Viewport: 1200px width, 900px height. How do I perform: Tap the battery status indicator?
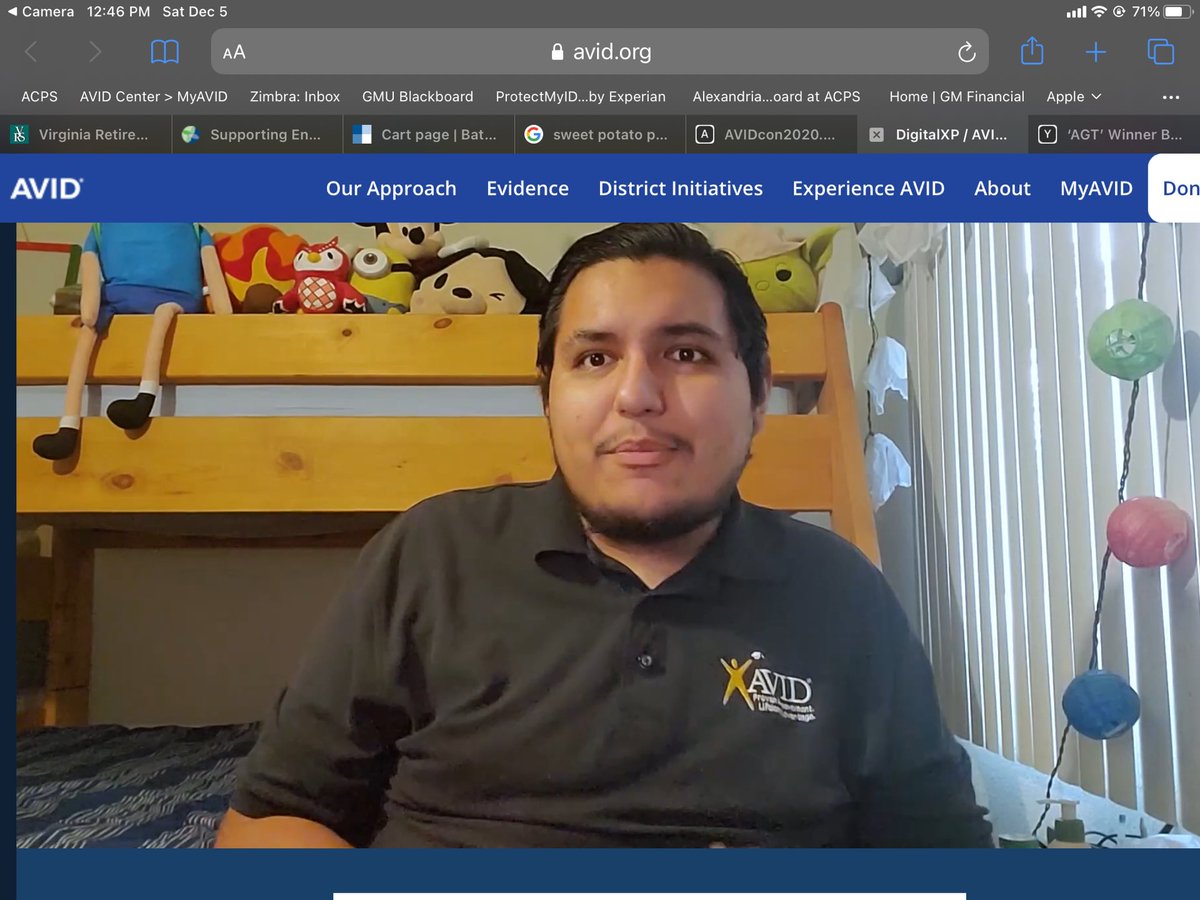tap(1176, 12)
